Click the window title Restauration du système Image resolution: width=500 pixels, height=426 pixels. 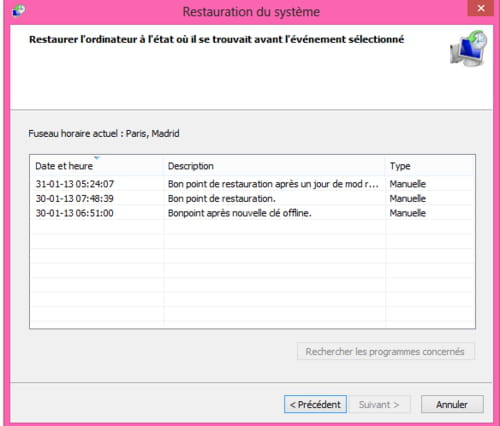[x=251, y=12]
